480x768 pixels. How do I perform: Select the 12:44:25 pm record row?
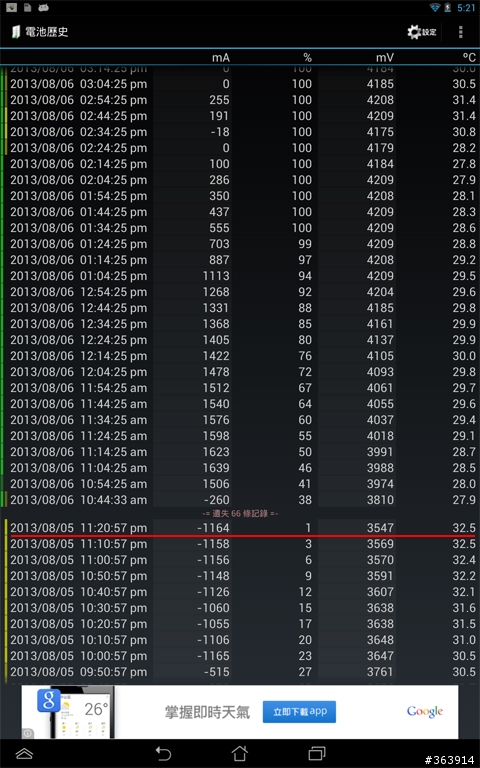click(240, 308)
